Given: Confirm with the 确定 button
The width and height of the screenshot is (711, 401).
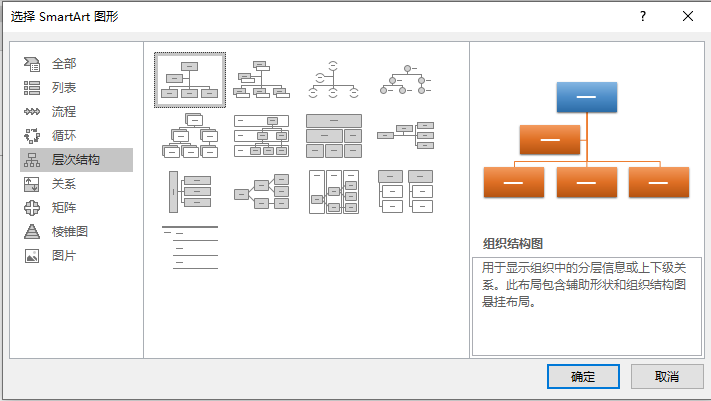Looking at the screenshot, I should click(583, 377).
